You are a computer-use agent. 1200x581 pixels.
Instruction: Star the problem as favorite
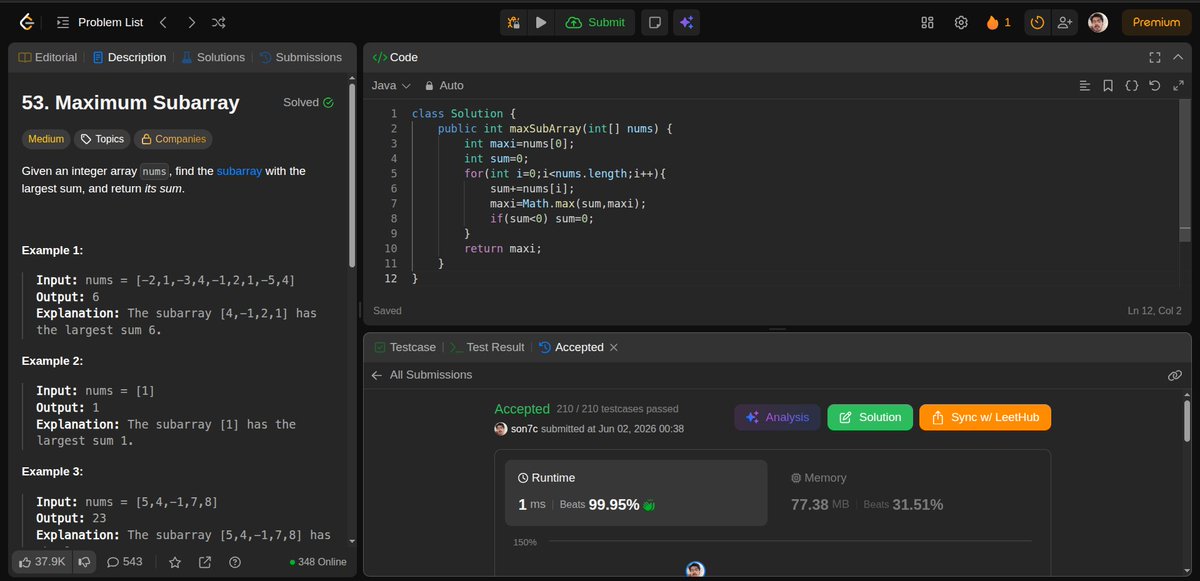pyautogui.click(x=175, y=562)
